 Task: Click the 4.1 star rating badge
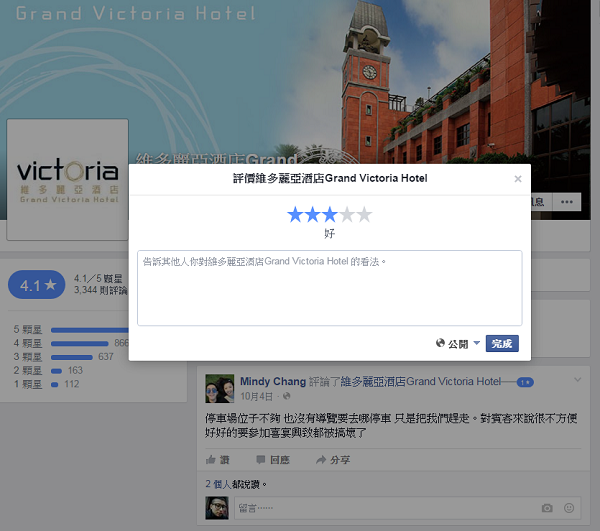[x=37, y=285]
